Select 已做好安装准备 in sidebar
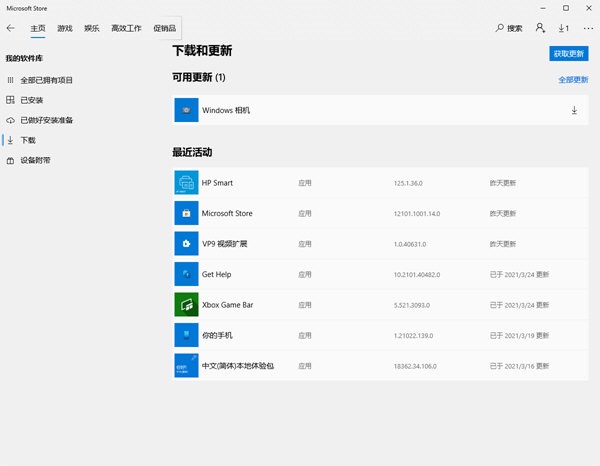Image resolution: width=600 pixels, height=466 pixels. click(x=46, y=120)
